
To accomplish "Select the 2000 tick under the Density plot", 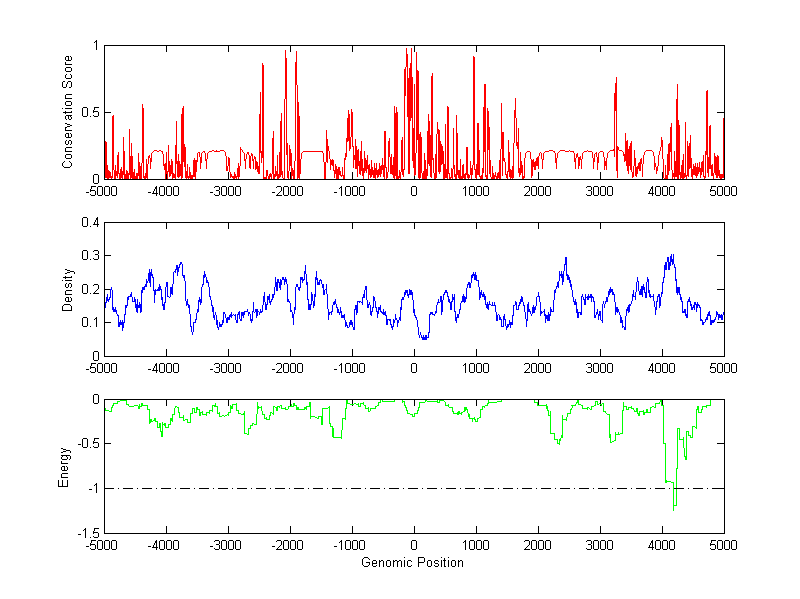I will pyautogui.click(x=538, y=368).
